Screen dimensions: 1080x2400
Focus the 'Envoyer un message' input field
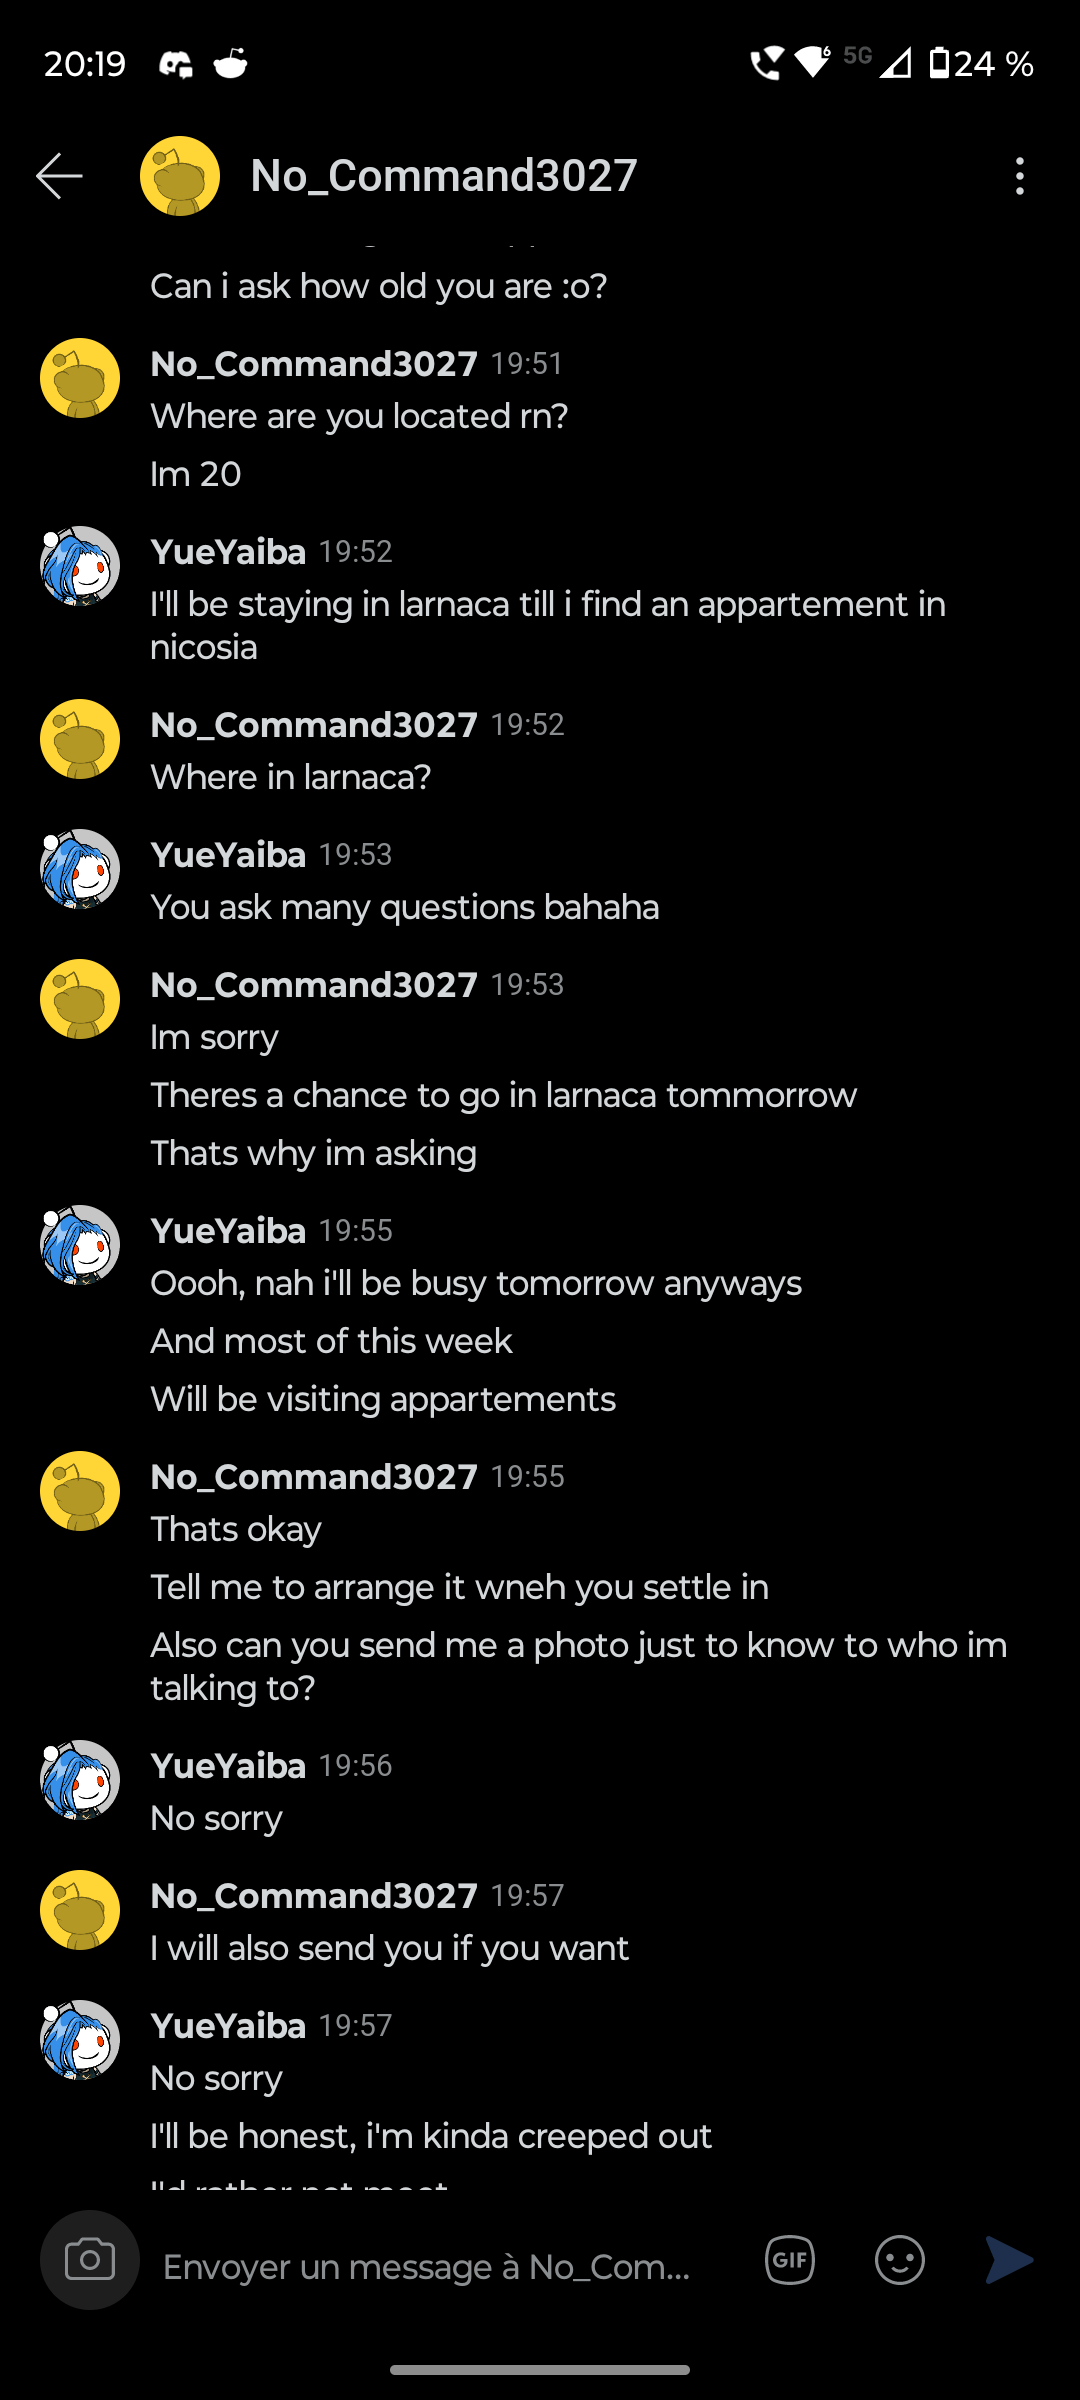coord(440,2266)
